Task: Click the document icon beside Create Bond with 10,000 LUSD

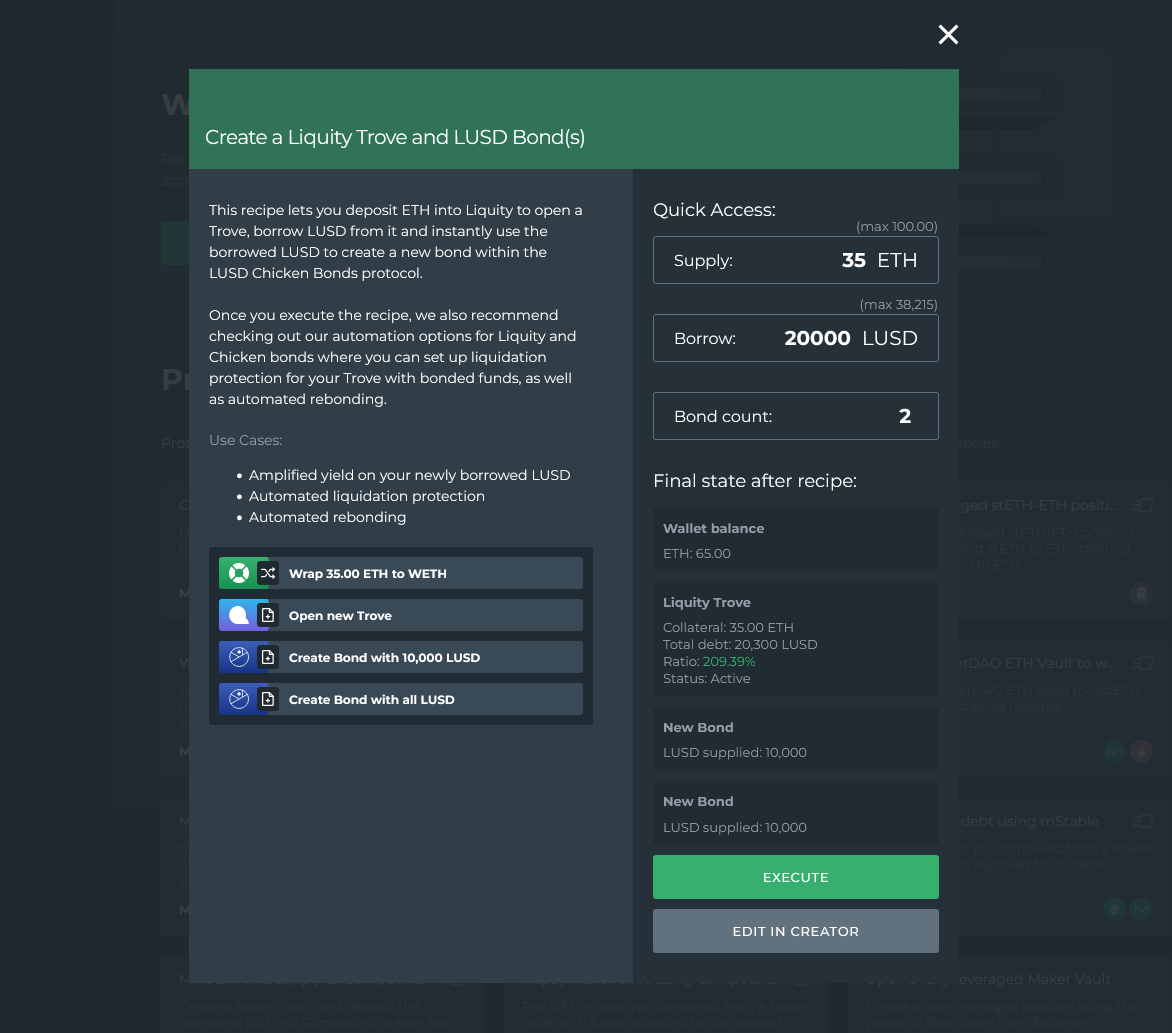Action: tap(268, 657)
